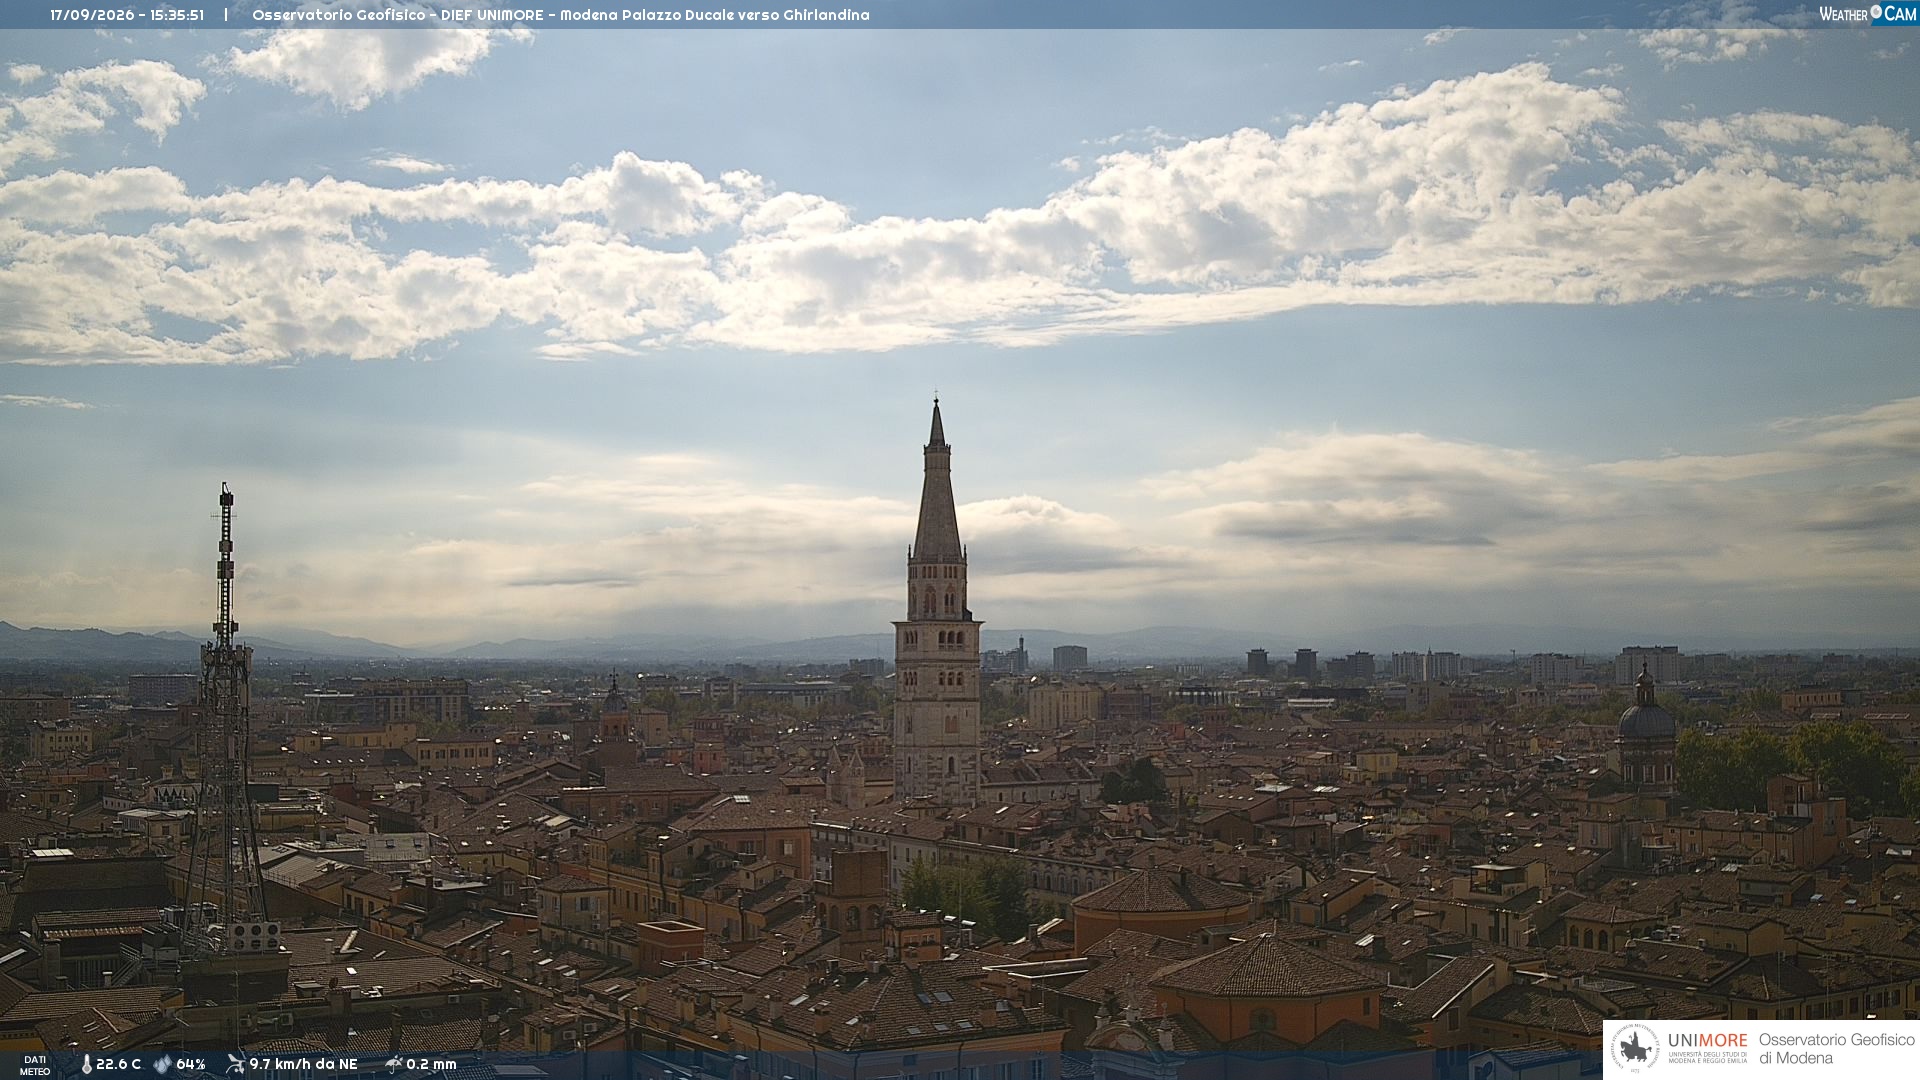
Task: Click the wind anemometer icon
Action: (x=235, y=1064)
